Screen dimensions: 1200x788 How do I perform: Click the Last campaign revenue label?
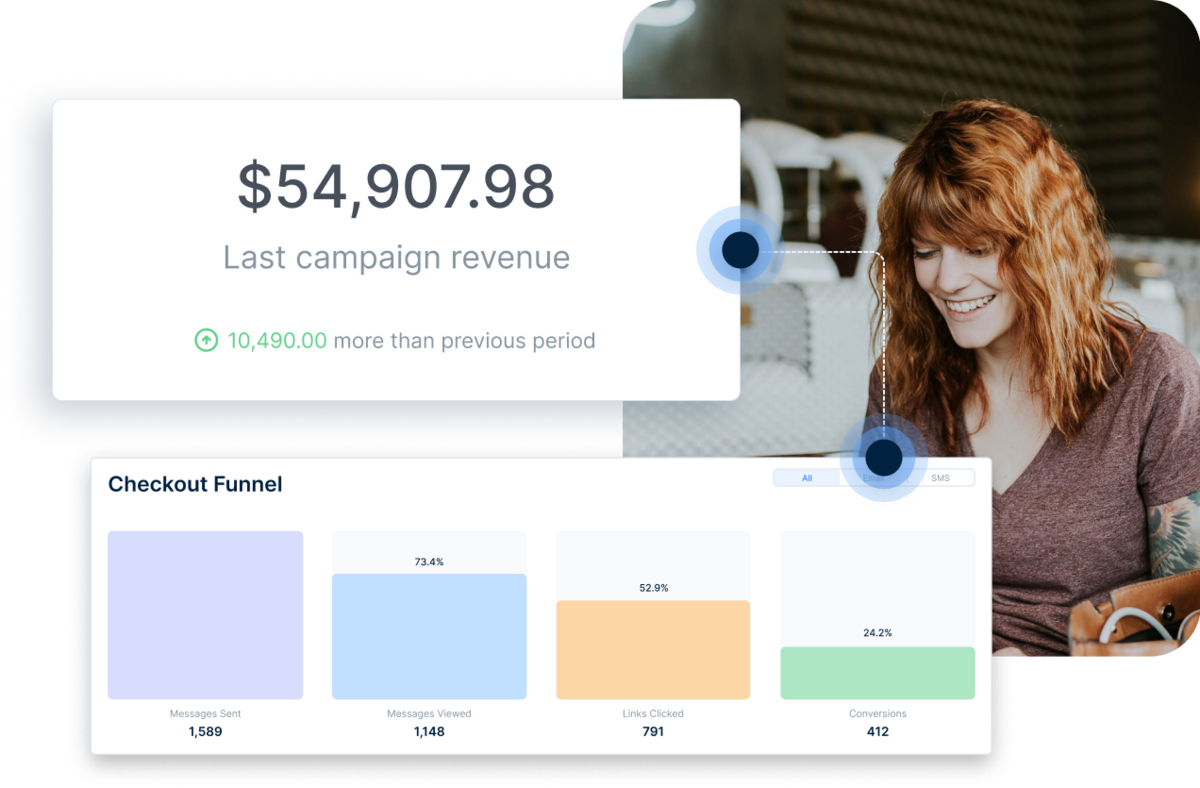pos(396,257)
